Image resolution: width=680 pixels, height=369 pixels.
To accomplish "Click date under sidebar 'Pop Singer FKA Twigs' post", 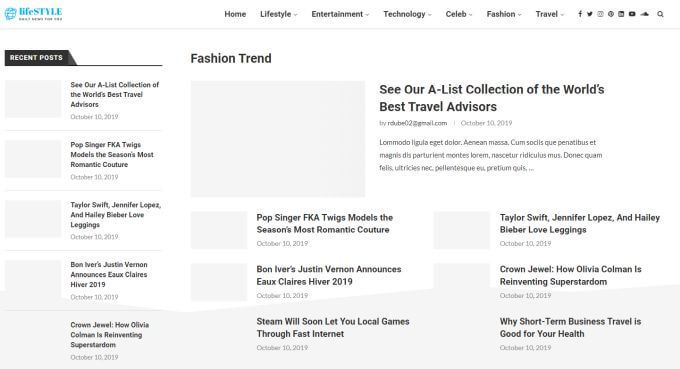I will coord(94,177).
